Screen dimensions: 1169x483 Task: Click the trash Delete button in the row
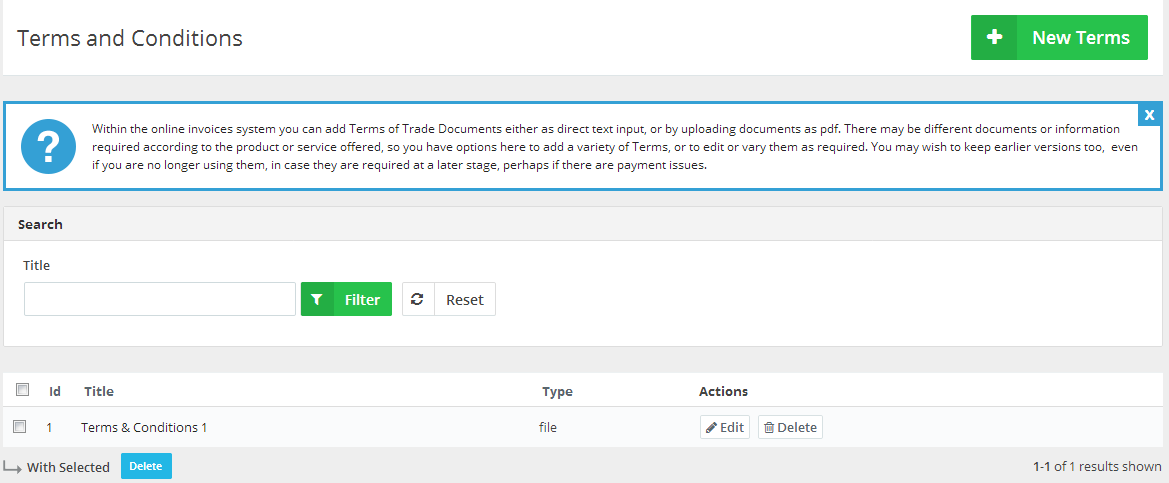pyautogui.click(x=790, y=427)
